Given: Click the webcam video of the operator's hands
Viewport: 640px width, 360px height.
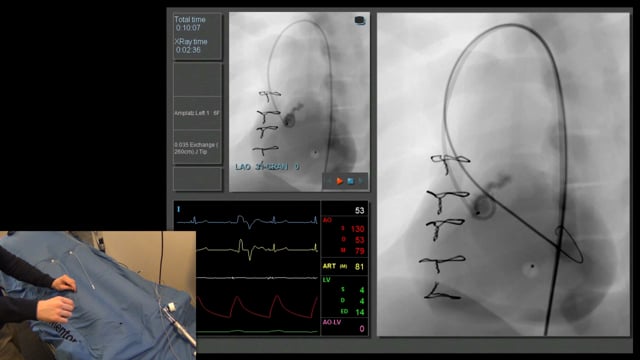Looking at the screenshot, I should [x=98, y=296].
